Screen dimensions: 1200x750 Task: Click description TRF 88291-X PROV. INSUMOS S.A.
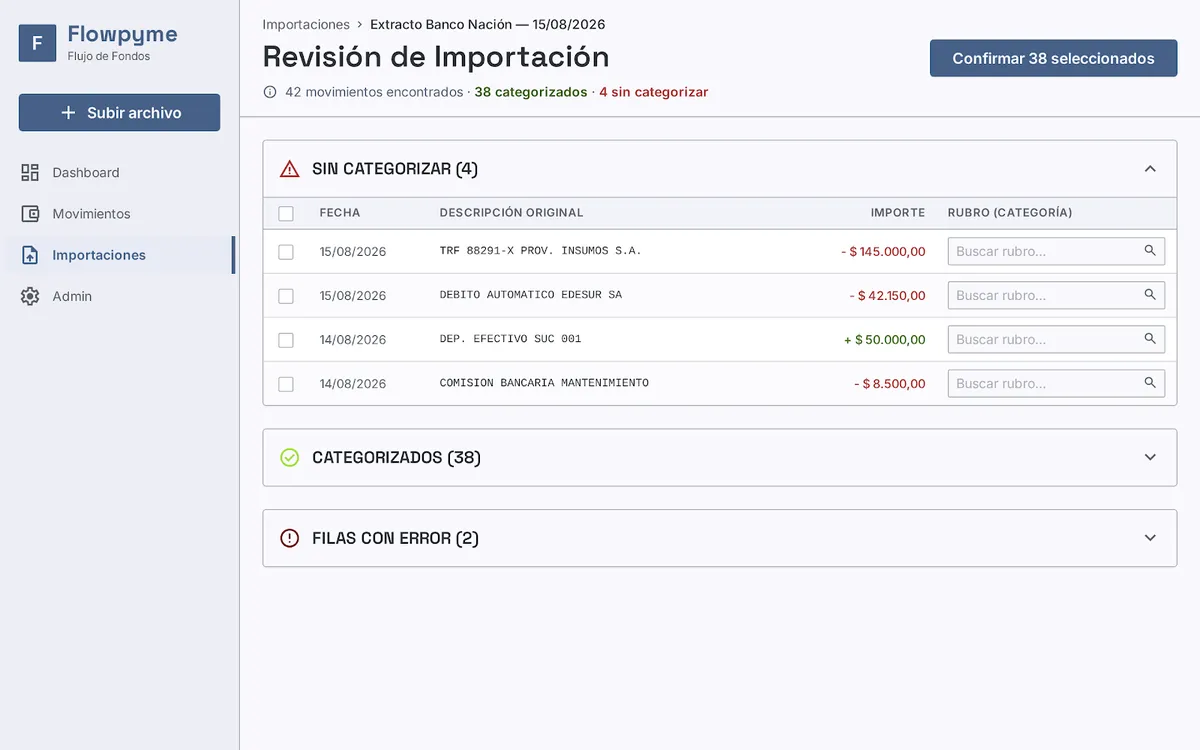coord(541,251)
